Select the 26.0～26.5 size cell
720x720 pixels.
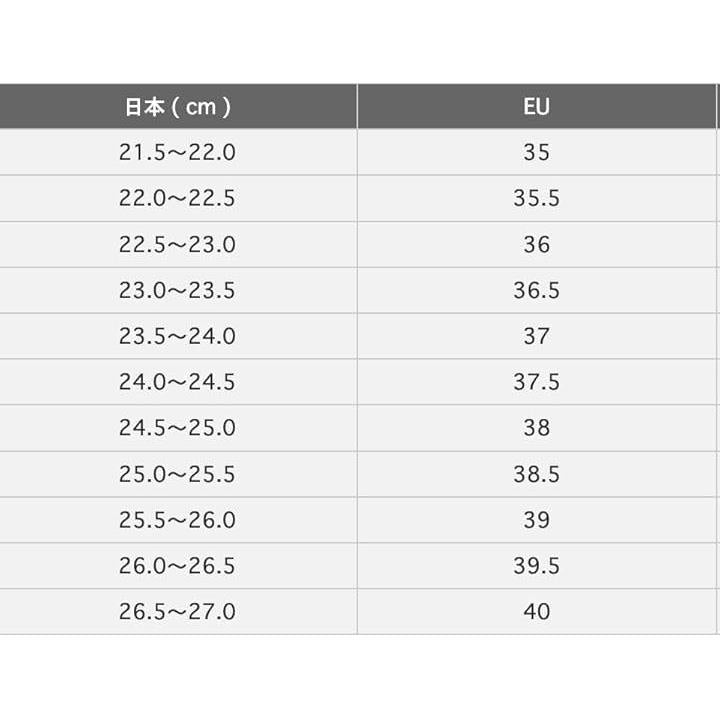pyautogui.click(x=178, y=566)
